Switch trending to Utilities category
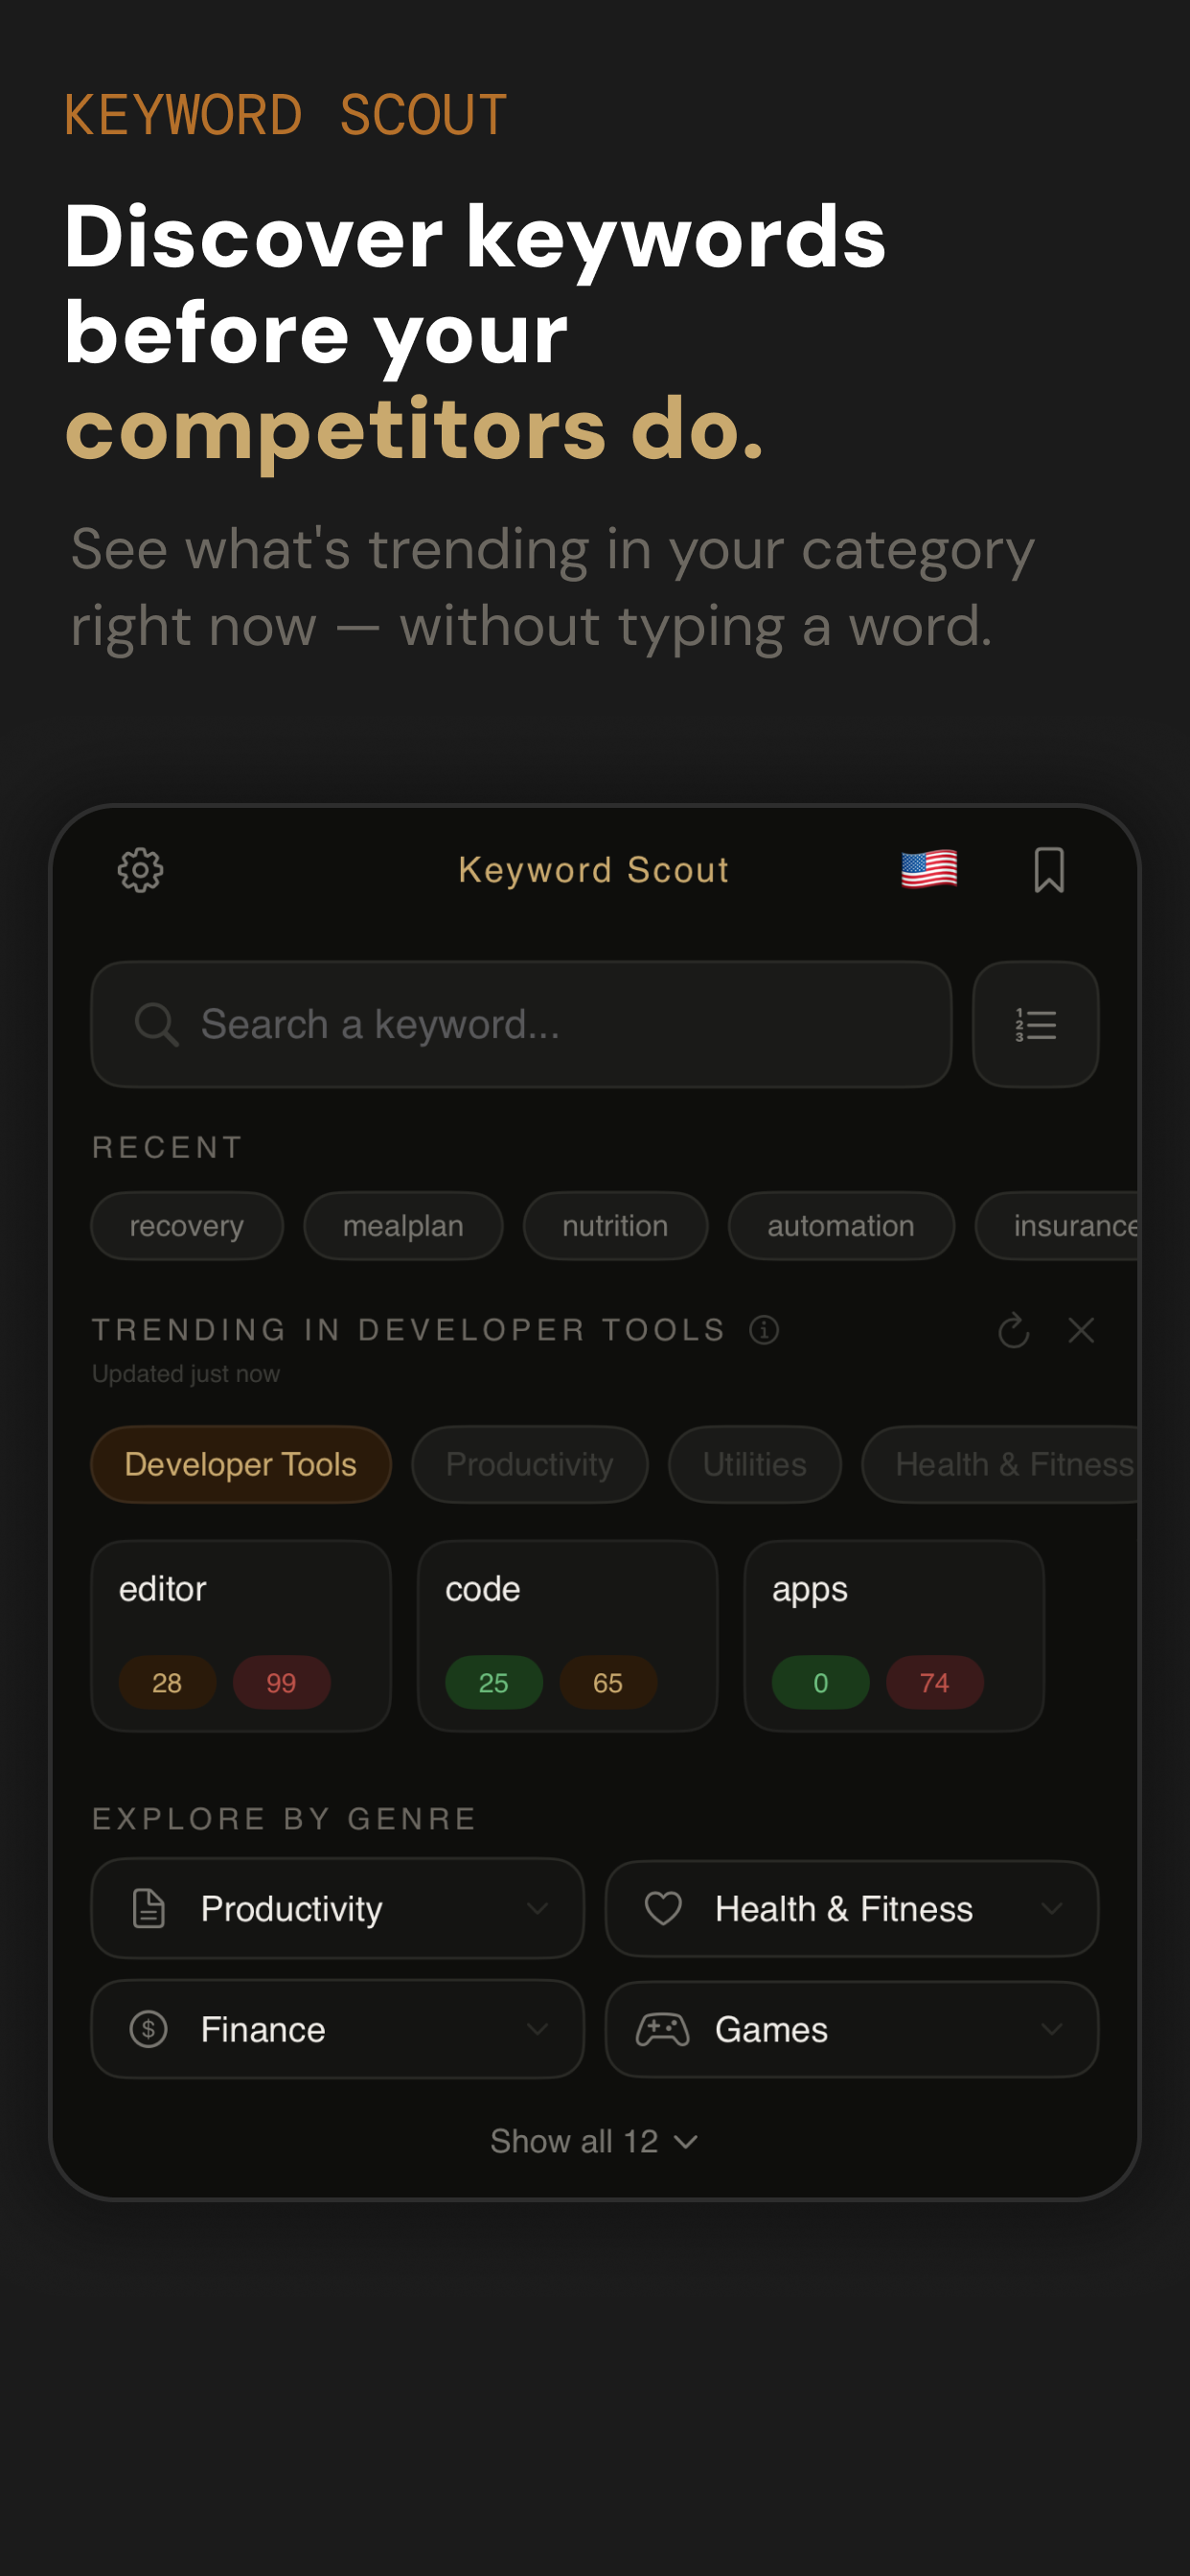Screen dimensions: 1190x2576 click(754, 1464)
